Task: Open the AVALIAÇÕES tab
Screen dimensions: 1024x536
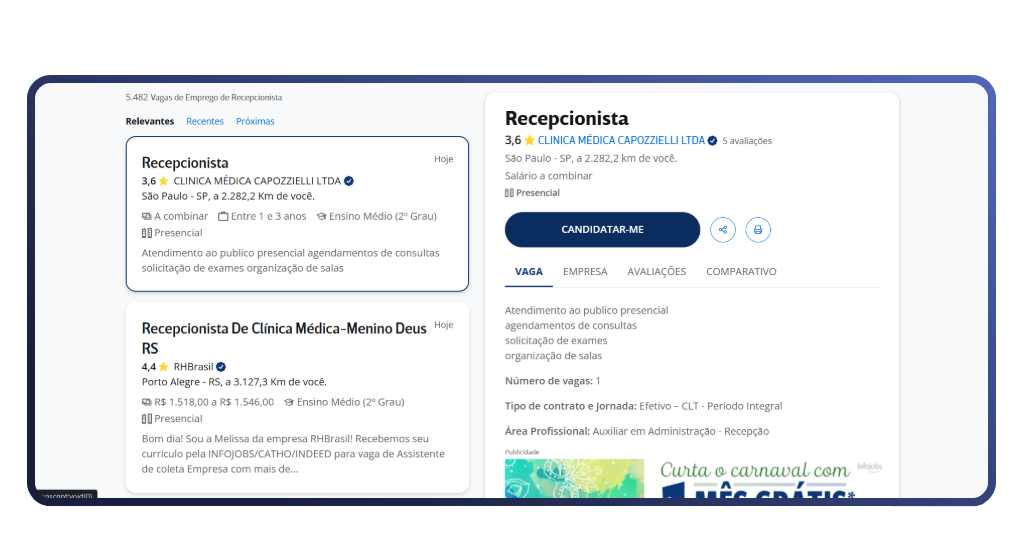Action: (x=656, y=272)
